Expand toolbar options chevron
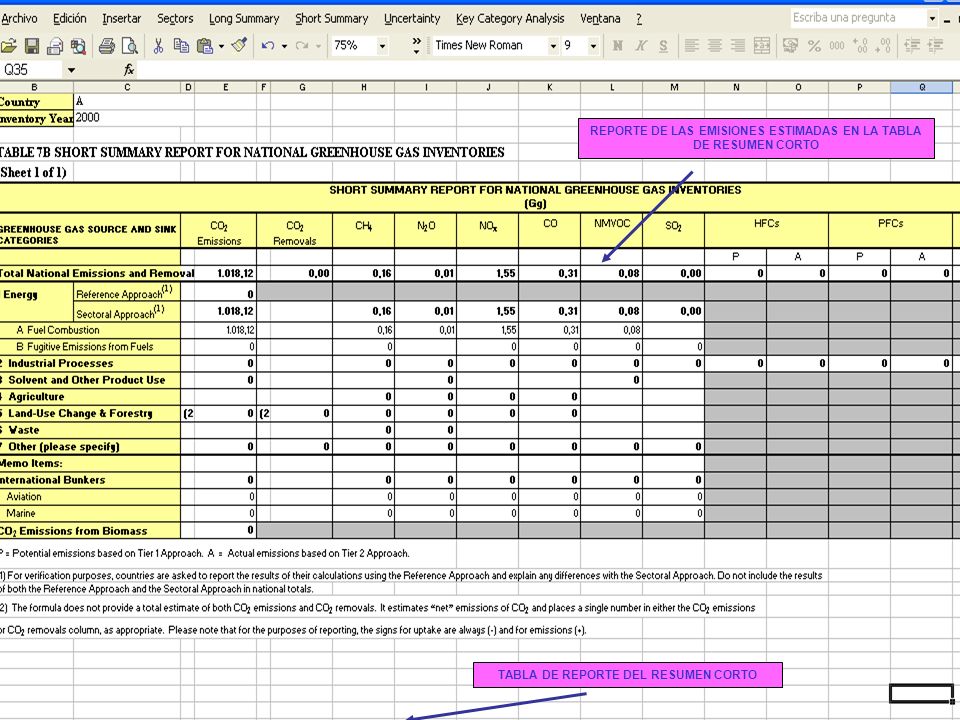The width and height of the screenshot is (960, 720). pyautogui.click(x=416, y=45)
